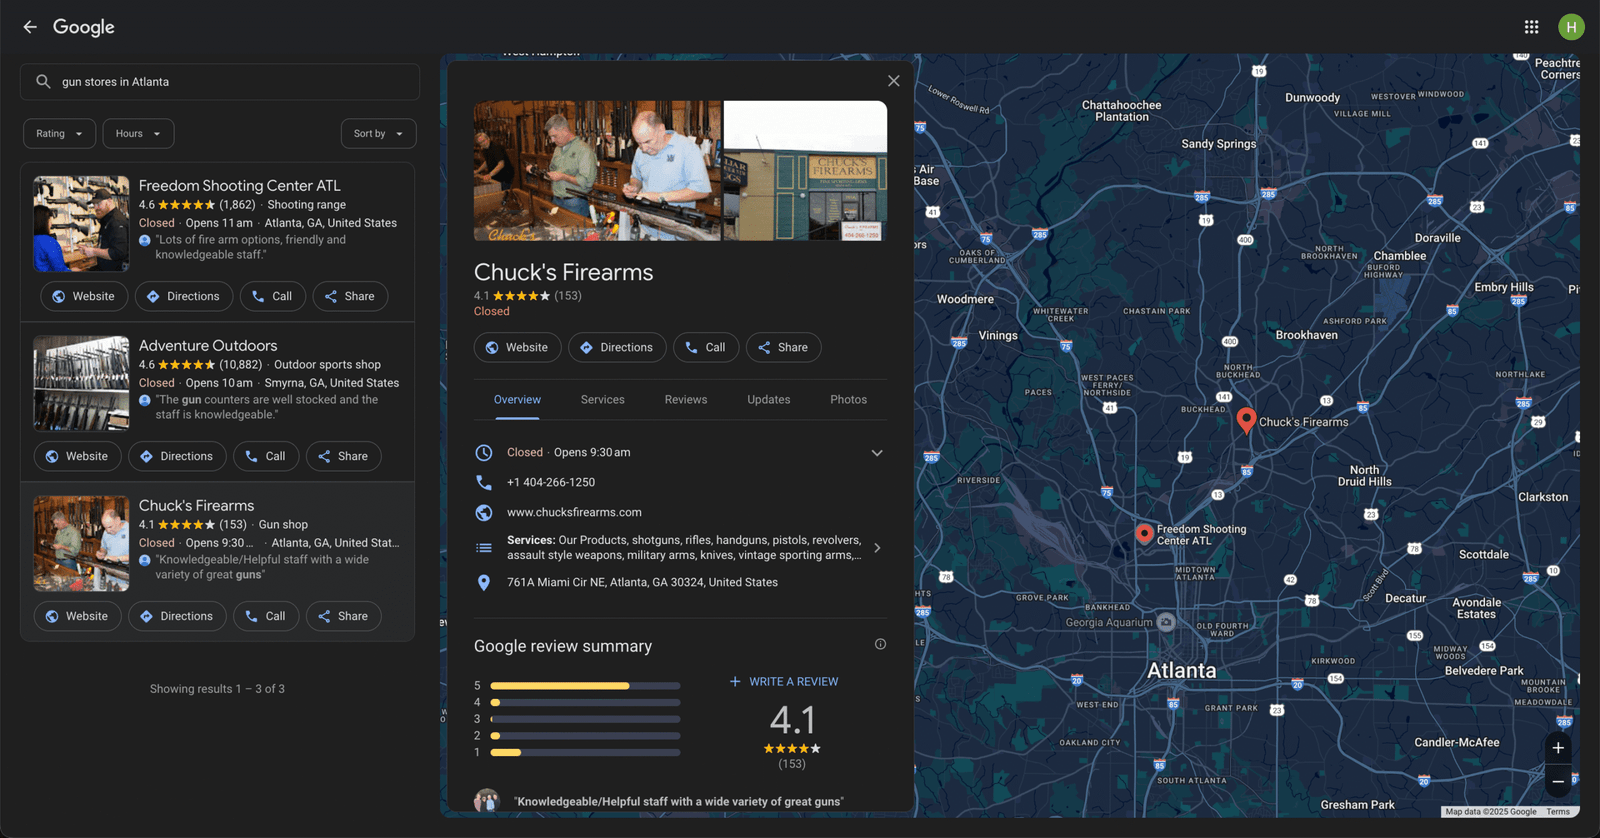Get Directions in the Chuck's Firearms detail panel
This screenshot has width=1600, height=838.
tap(617, 347)
